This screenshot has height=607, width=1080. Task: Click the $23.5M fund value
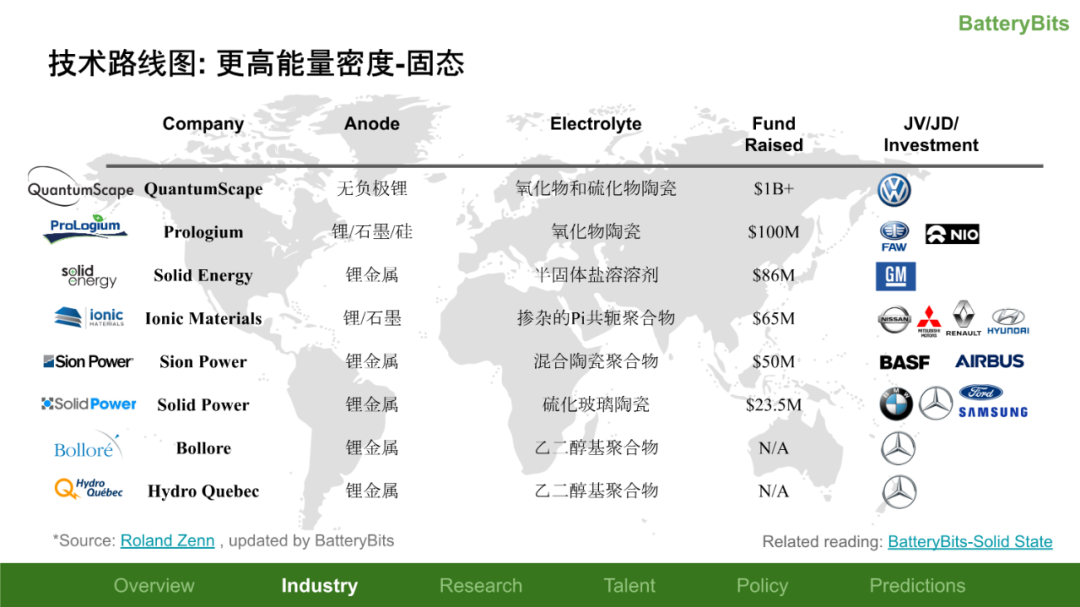pyautogui.click(x=773, y=405)
